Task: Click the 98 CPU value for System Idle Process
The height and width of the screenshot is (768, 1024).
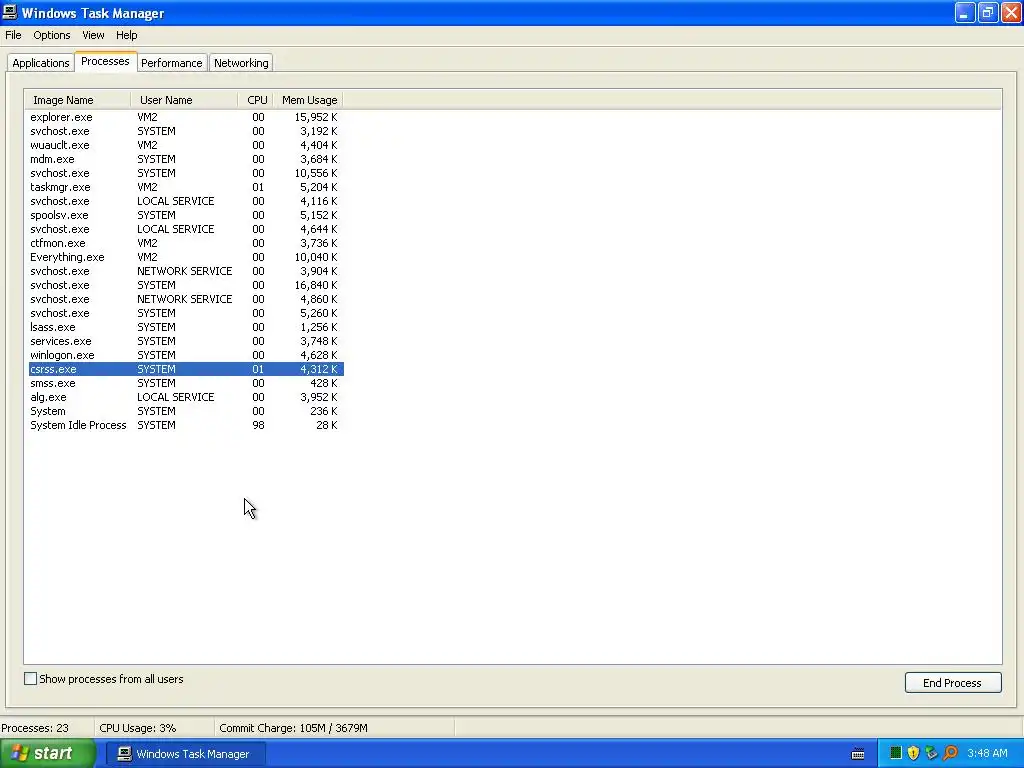Action: (259, 425)
